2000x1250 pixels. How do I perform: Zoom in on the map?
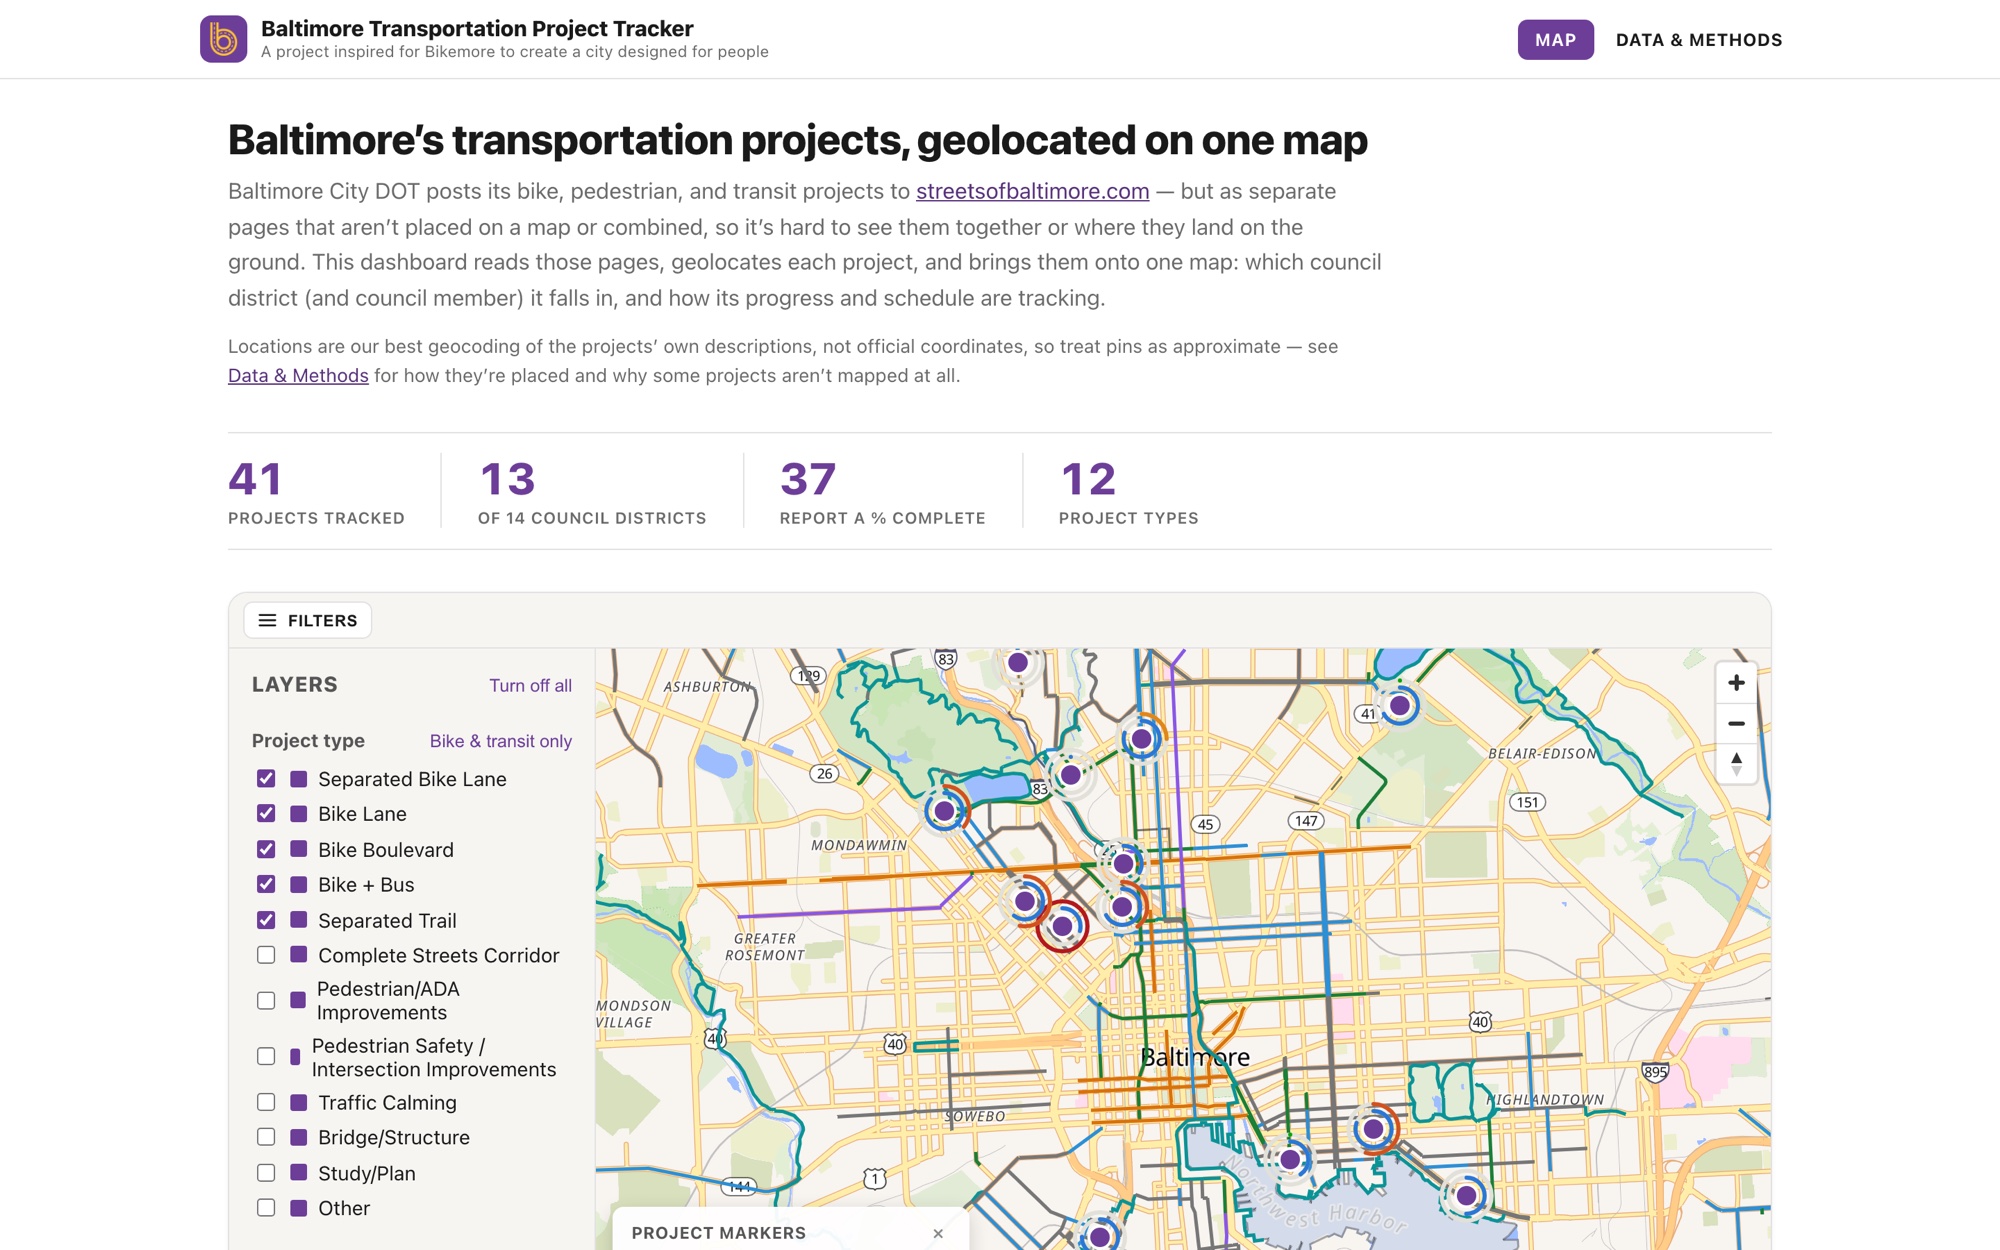[x=1736, y=683]
